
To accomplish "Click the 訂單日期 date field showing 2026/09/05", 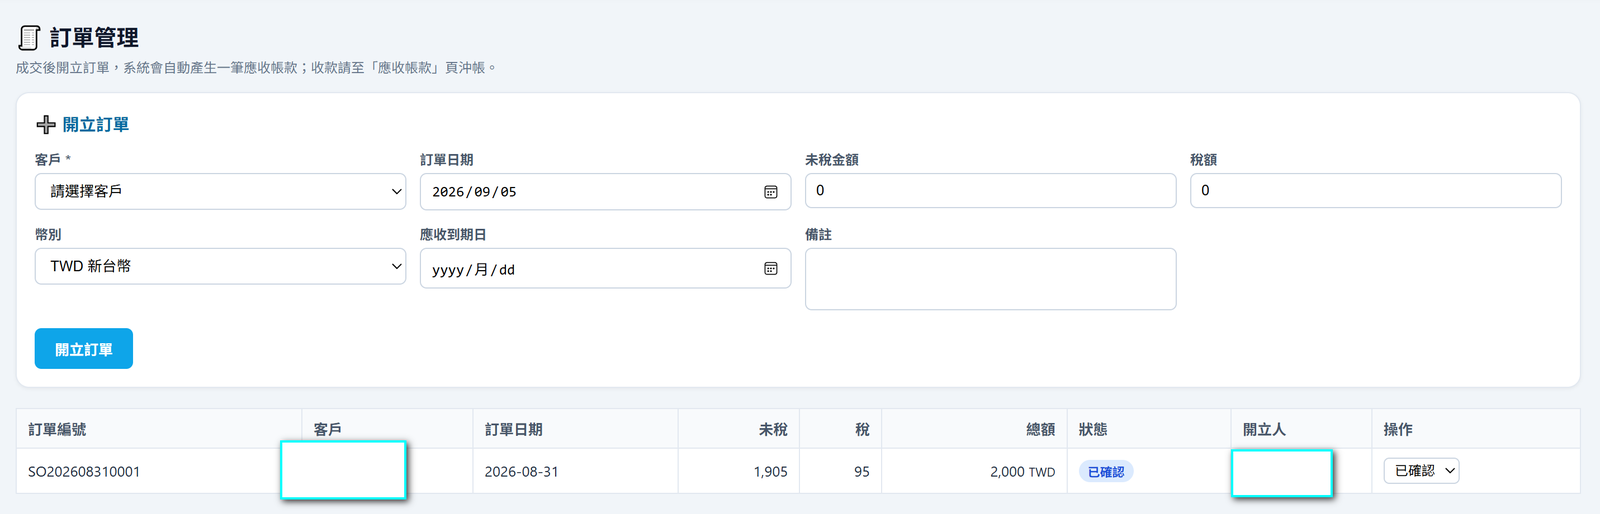I will coord(605,192).
